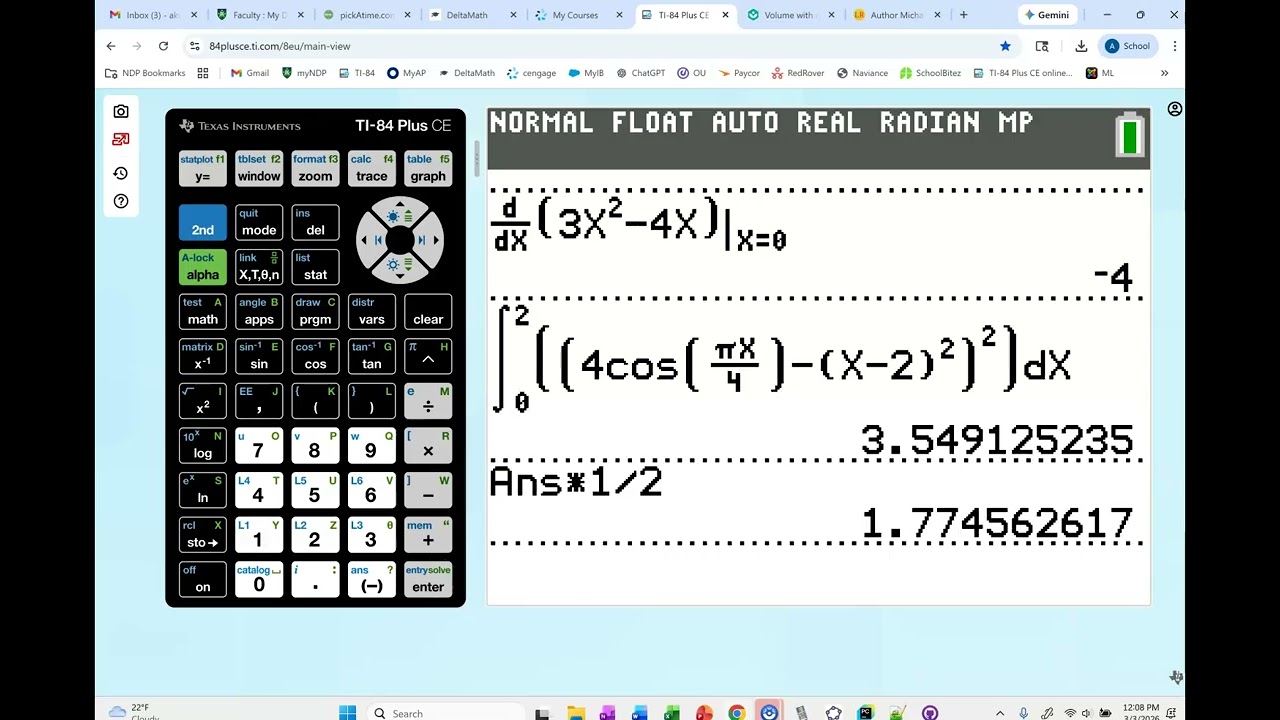Click the red screen capture icon
Viewport: 1280px width, 720px height.
tap(121, 140)
